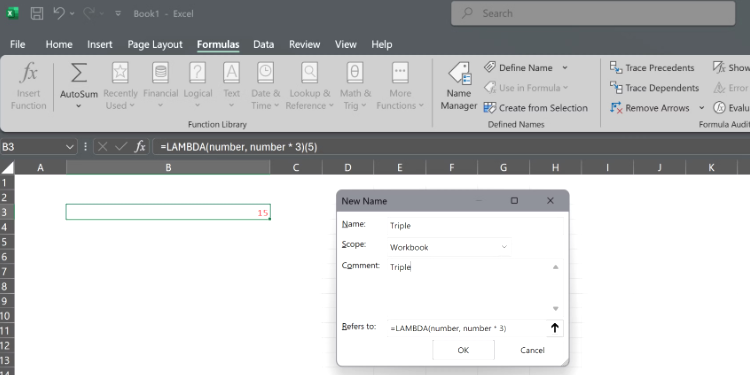Image resolution: width=750 pixels, height=375 pixels.
Task: Select row 5 header
Action: pyautogui.click(x=7, y=242)
